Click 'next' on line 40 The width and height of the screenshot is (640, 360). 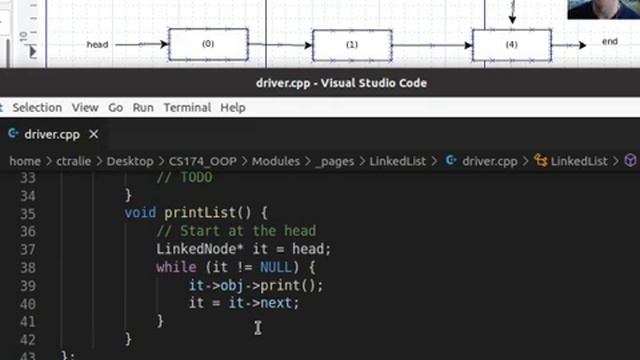tap(276, 303)
